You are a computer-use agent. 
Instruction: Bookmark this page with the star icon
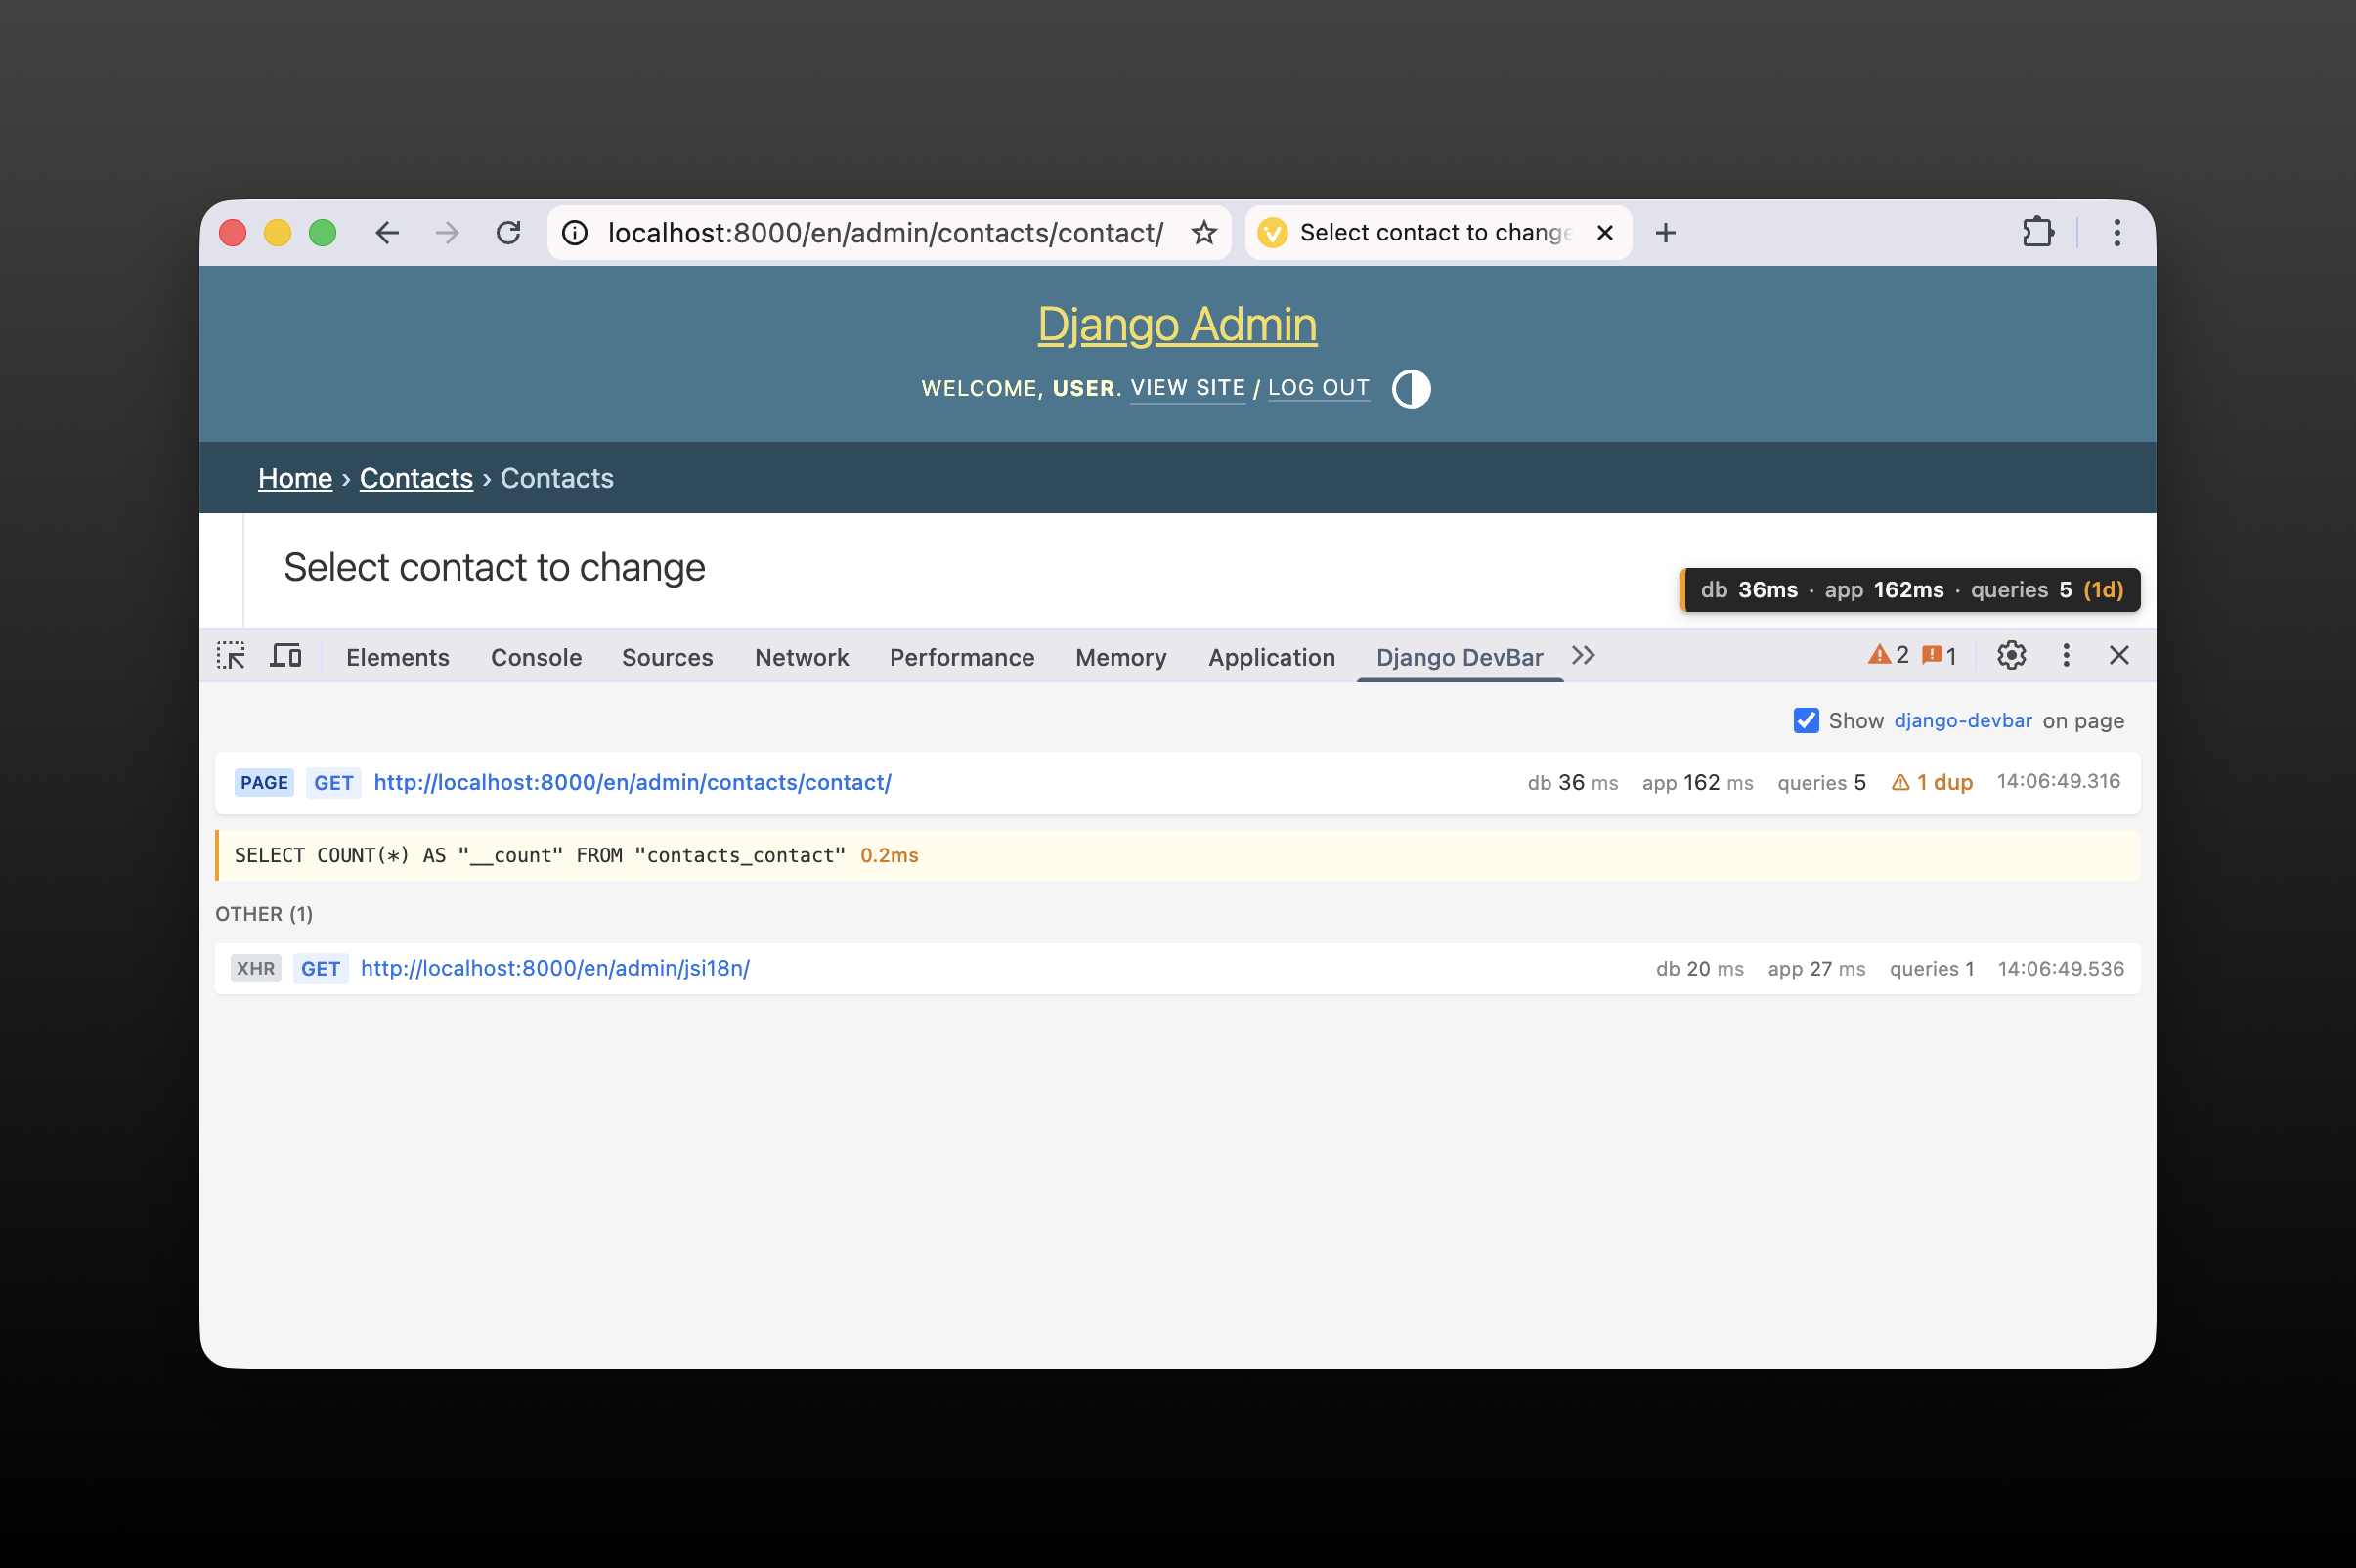(x=1203, y=233)
